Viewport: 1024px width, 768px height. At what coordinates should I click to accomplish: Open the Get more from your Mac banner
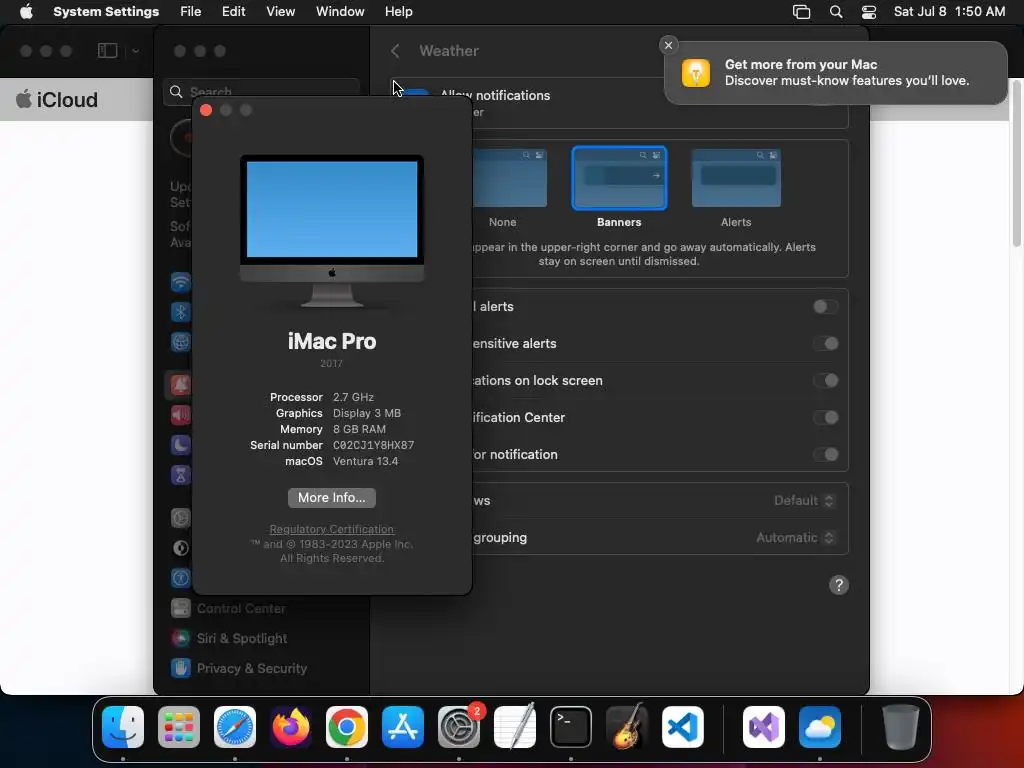click(836, 72)
